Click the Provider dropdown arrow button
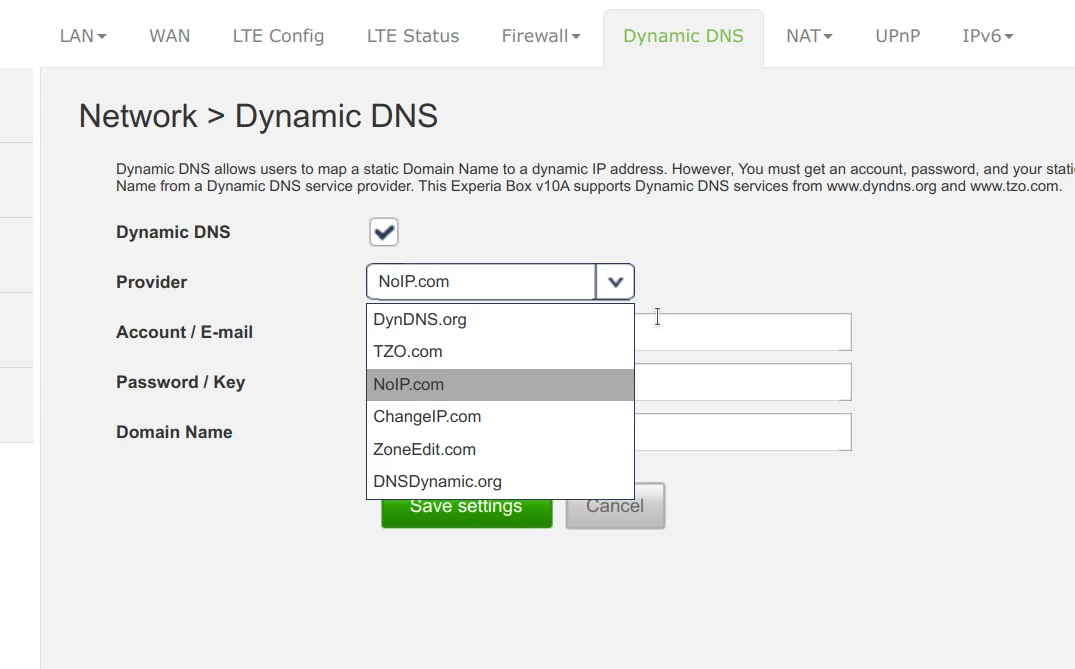Image resolution: width=1075 pixels, height=669 pixels. [x=615, y=282]
